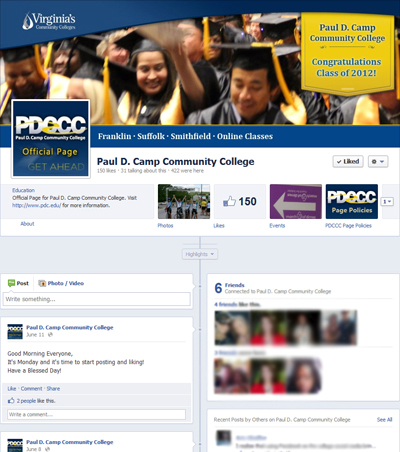Image resolution: width=400 pixels, height=452 pixels.
Task: Expand the additional apps arrow next to Page Policies
Action: coord(387,202)
